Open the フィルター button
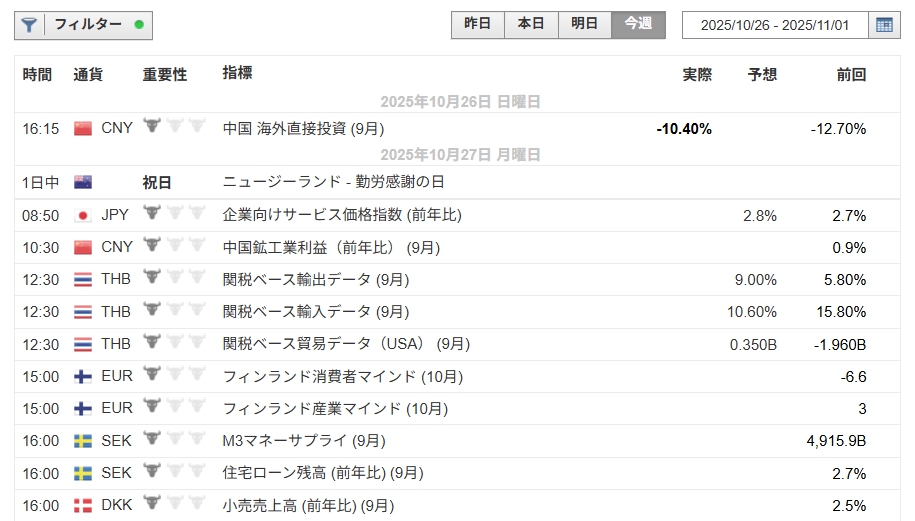915x521 pixels. click(x=85, y=25)
